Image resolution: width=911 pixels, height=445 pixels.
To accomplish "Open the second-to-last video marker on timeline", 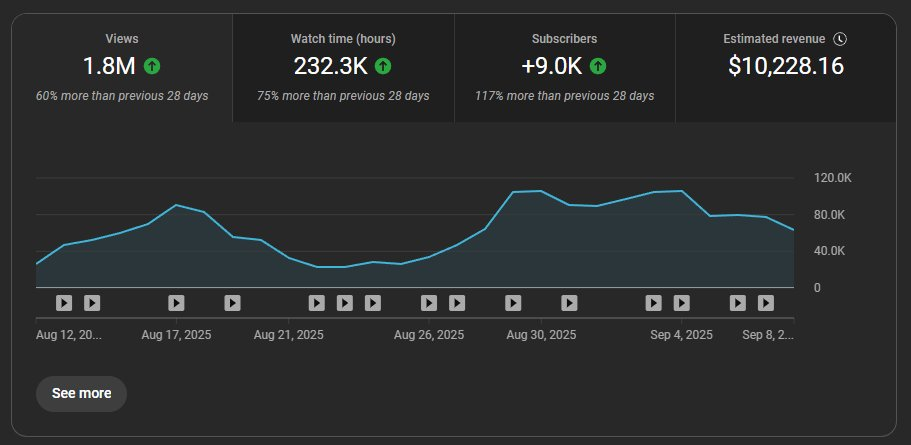I will [x=738, y=303].
